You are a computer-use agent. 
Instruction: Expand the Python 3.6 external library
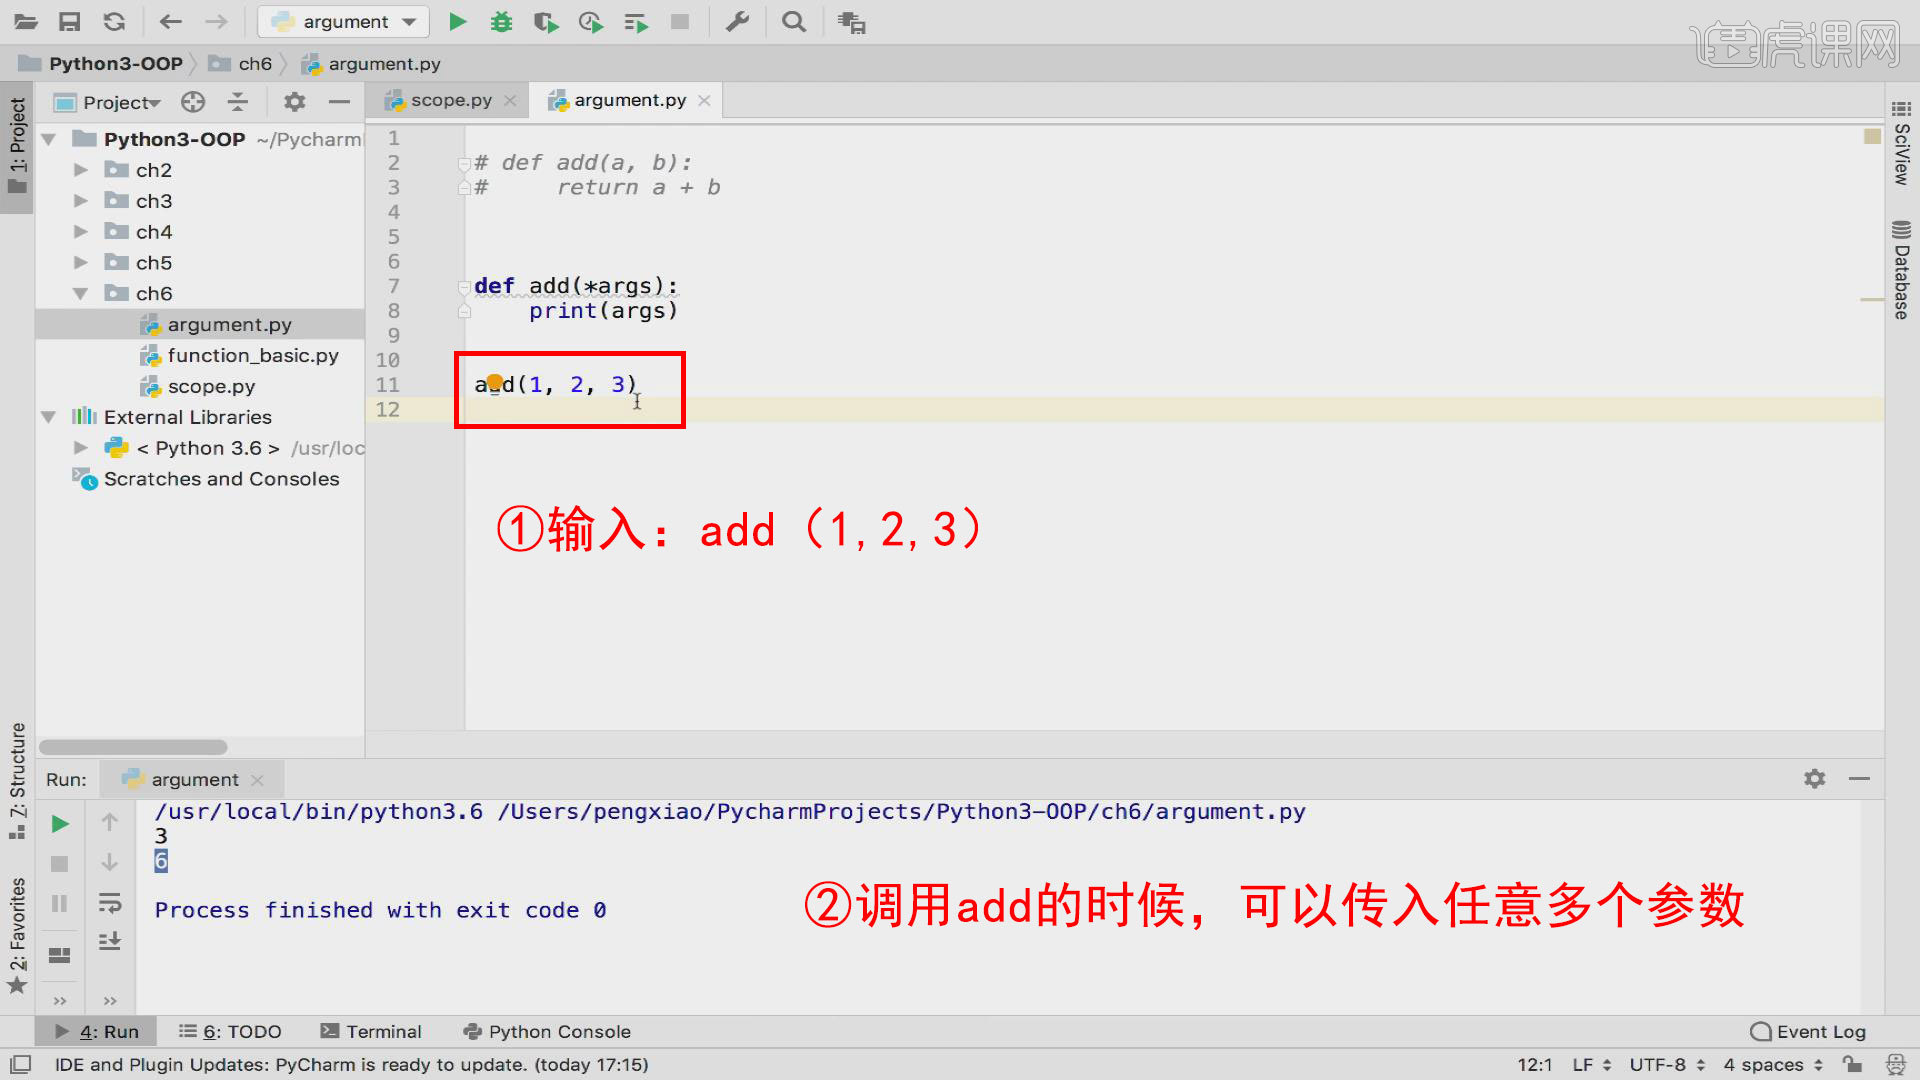click(x=82, y=447)
